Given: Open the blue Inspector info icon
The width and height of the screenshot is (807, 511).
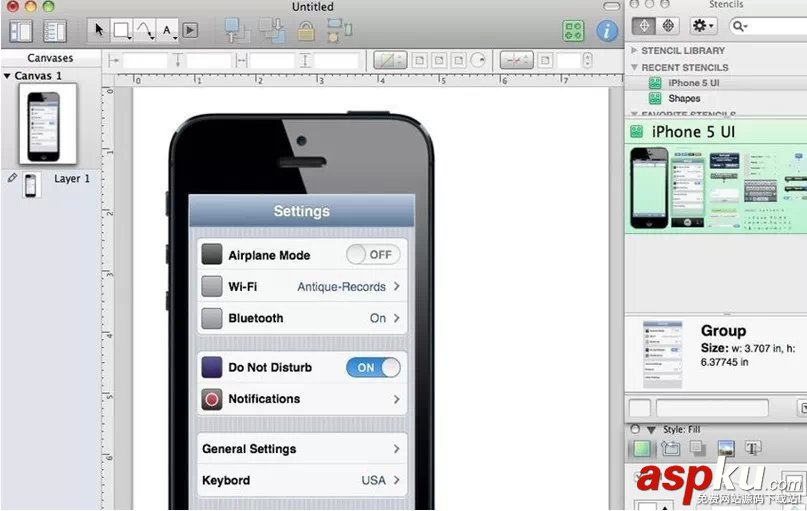Looking at the screenshot, I should click(607, 31).
